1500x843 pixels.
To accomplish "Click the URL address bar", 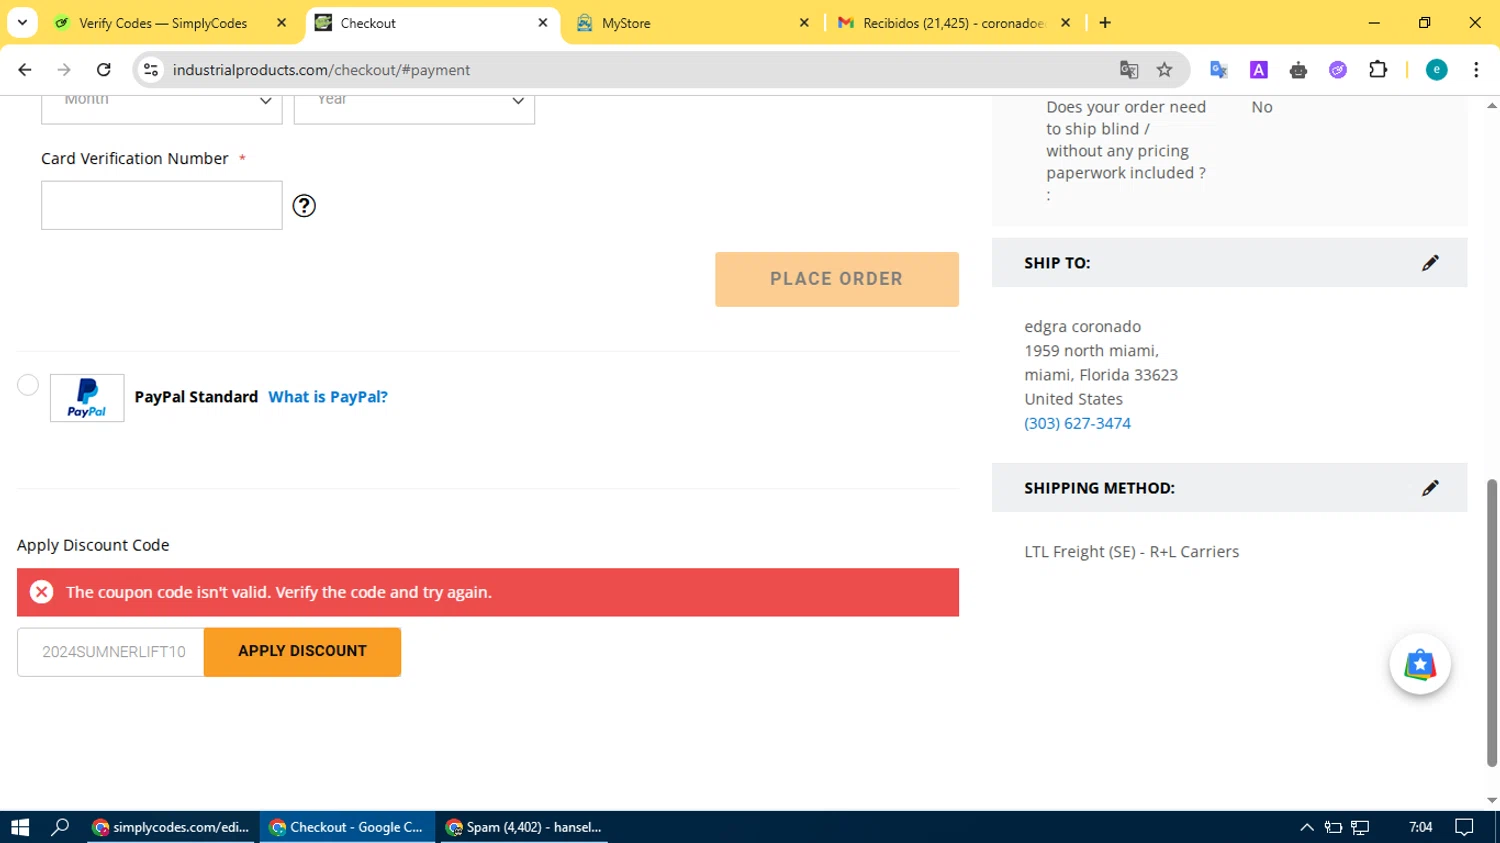I will (640, 70).
